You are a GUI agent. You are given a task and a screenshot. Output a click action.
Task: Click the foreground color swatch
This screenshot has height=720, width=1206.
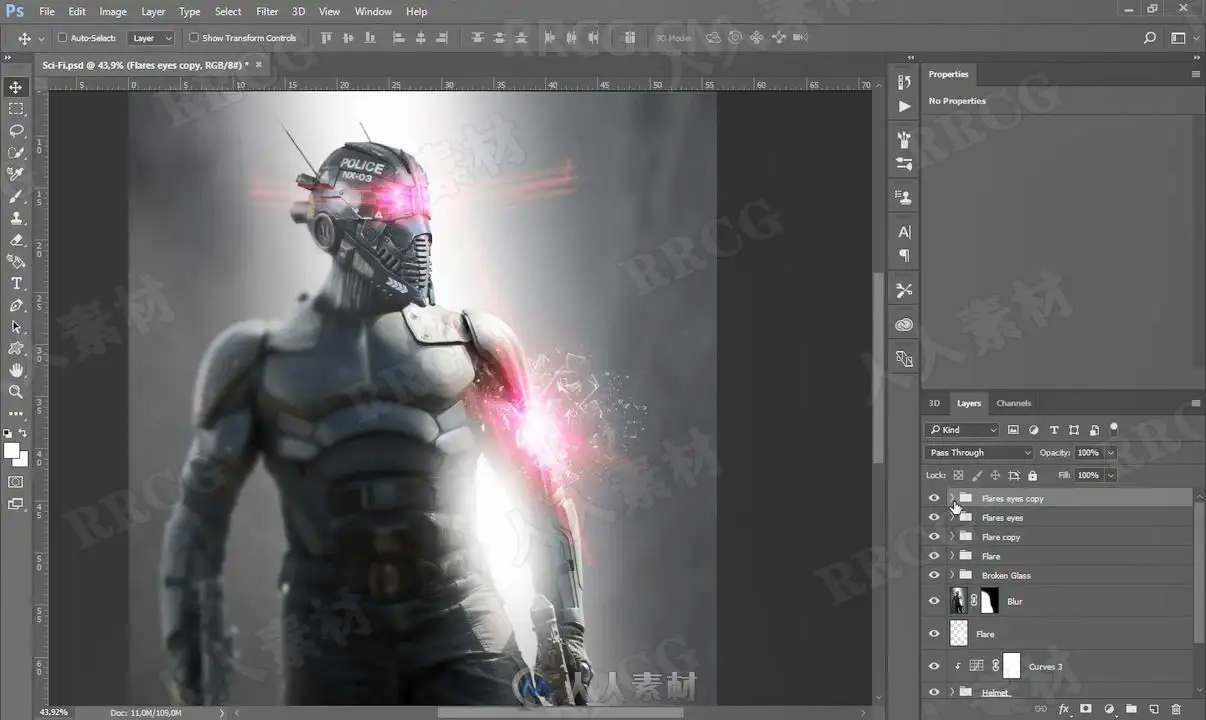(x=12, y=451)
